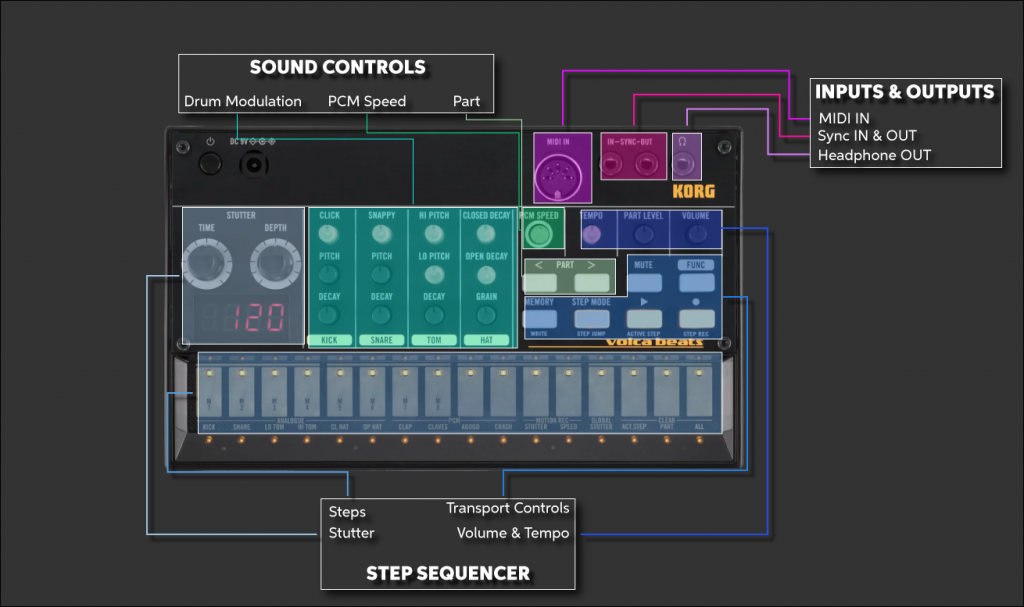This screenshot has width=1024, height=607.
Task: Adjust the TEMPO knob
Action: point(592,234)
